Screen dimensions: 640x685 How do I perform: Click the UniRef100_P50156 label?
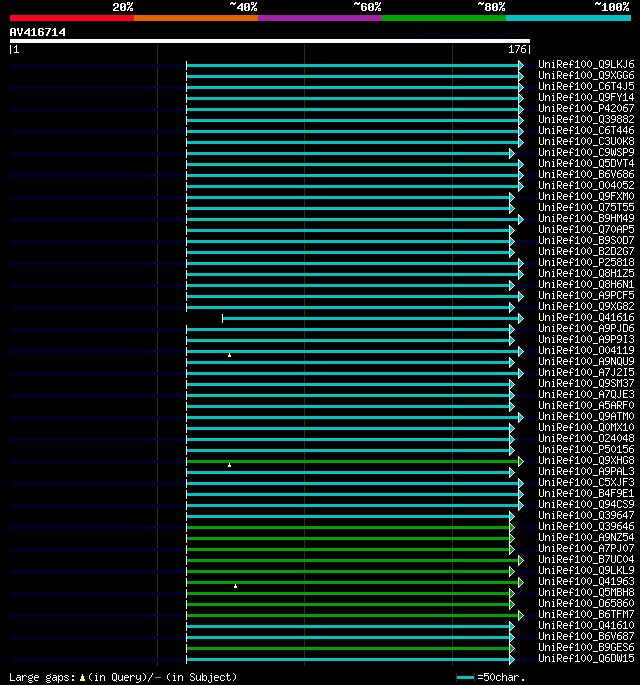(586, 450)
